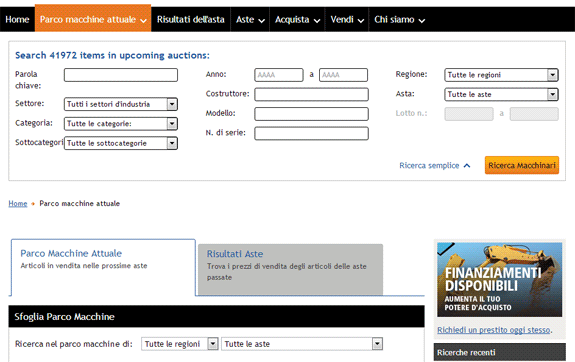Follow the Home breadcrumb link
Image resolution: width=575 pixels, height=362 pixels.
coord(18,204)
